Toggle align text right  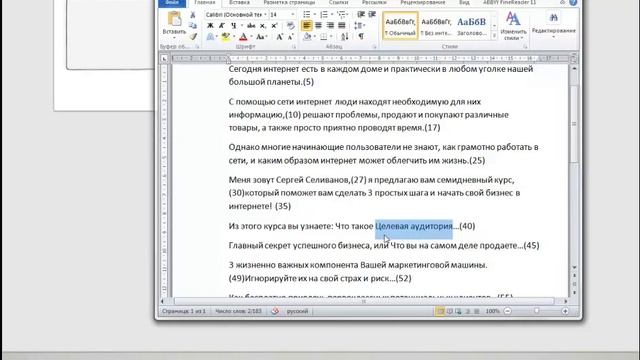coord(330,26)
